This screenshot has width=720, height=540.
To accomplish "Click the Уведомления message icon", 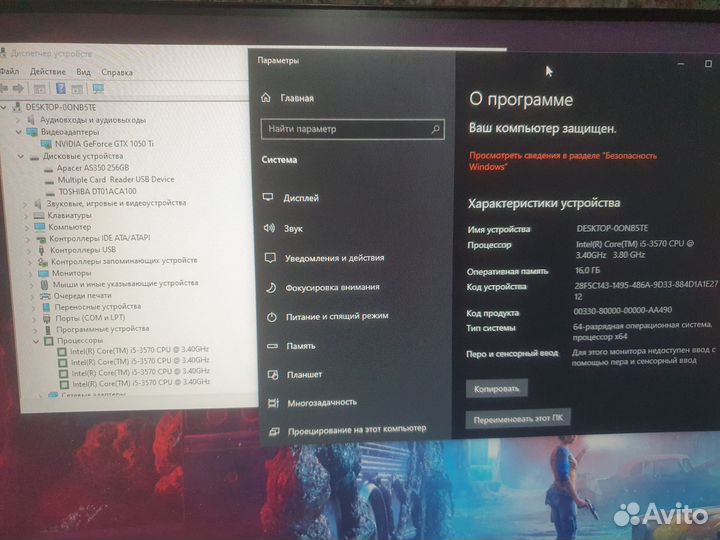I will (270, 258).
